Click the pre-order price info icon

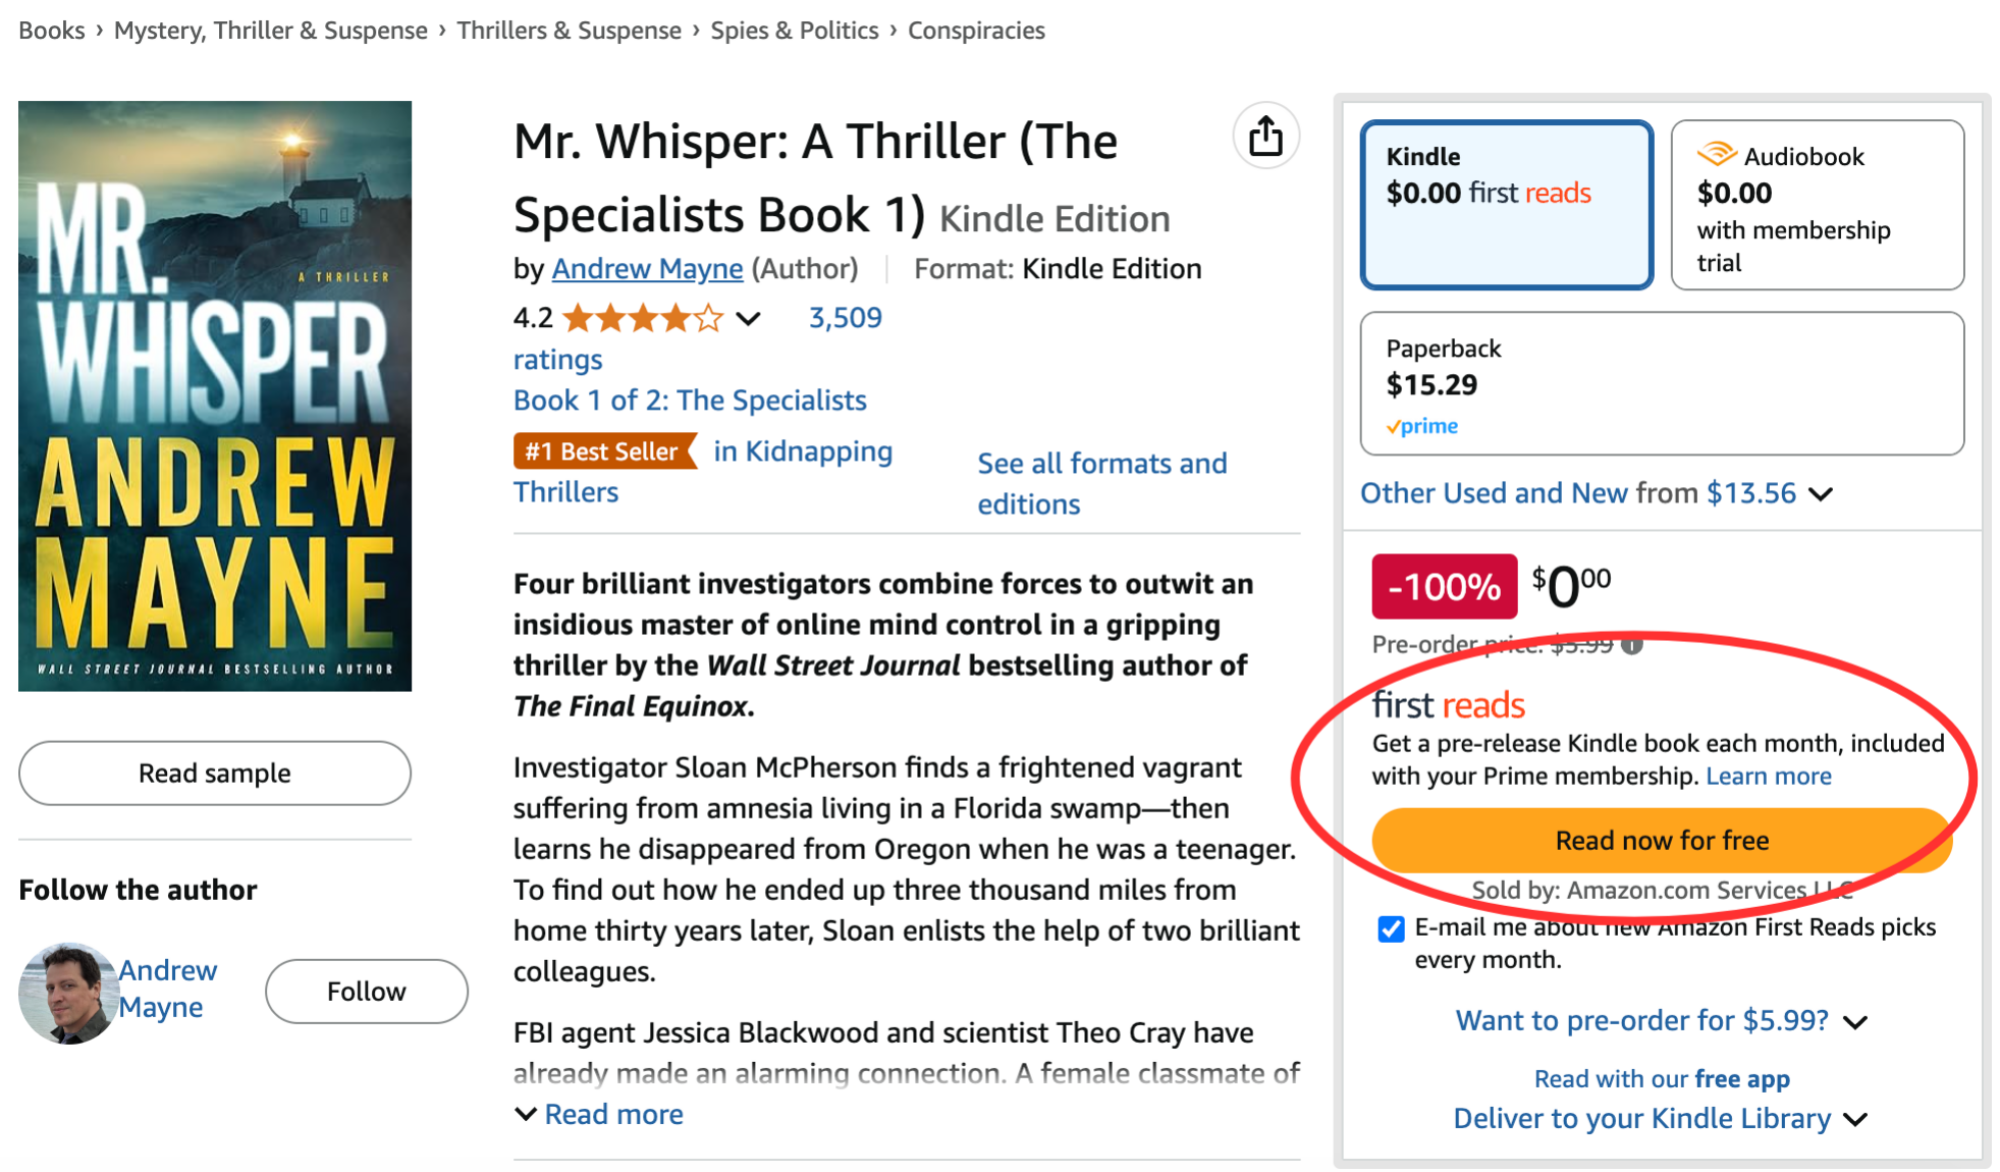(1632, 645)
